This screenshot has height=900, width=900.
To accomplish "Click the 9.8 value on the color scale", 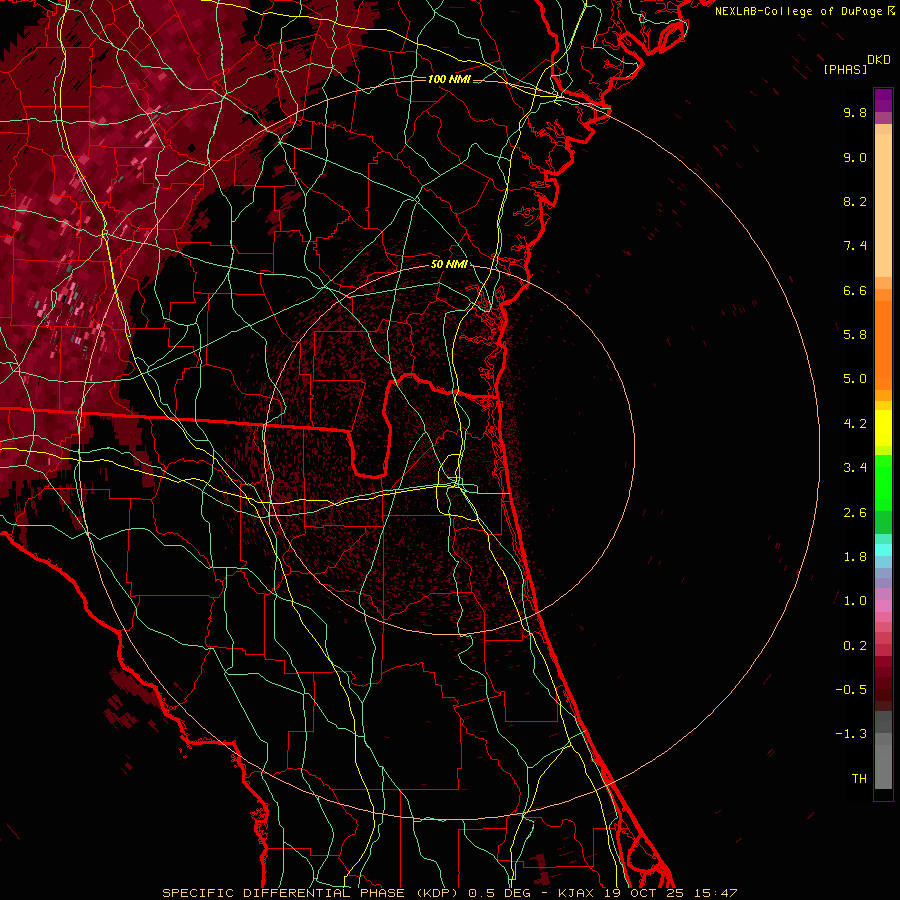I will coord(855,112).
